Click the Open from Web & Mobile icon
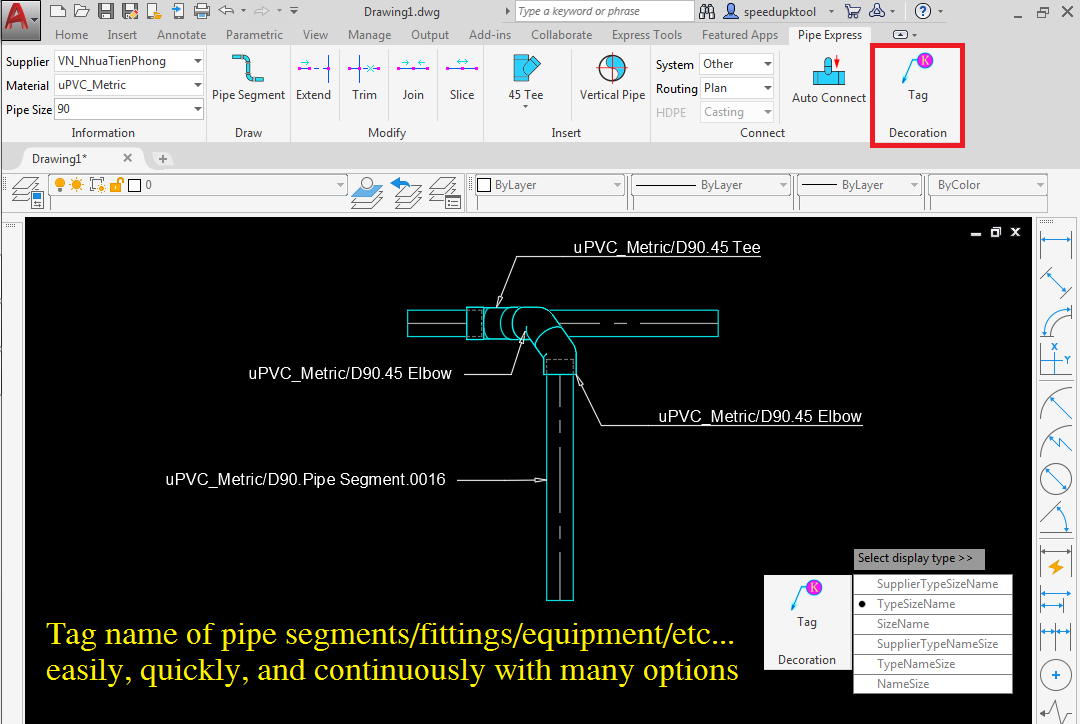 click(154, 10)
